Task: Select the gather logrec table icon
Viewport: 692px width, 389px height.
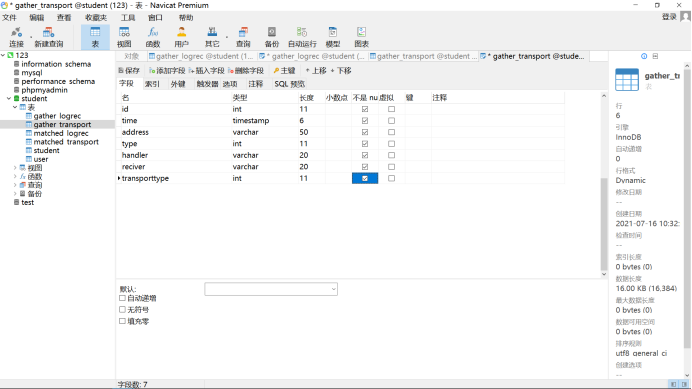Action: pyautogui.click(x=29, y=116)
